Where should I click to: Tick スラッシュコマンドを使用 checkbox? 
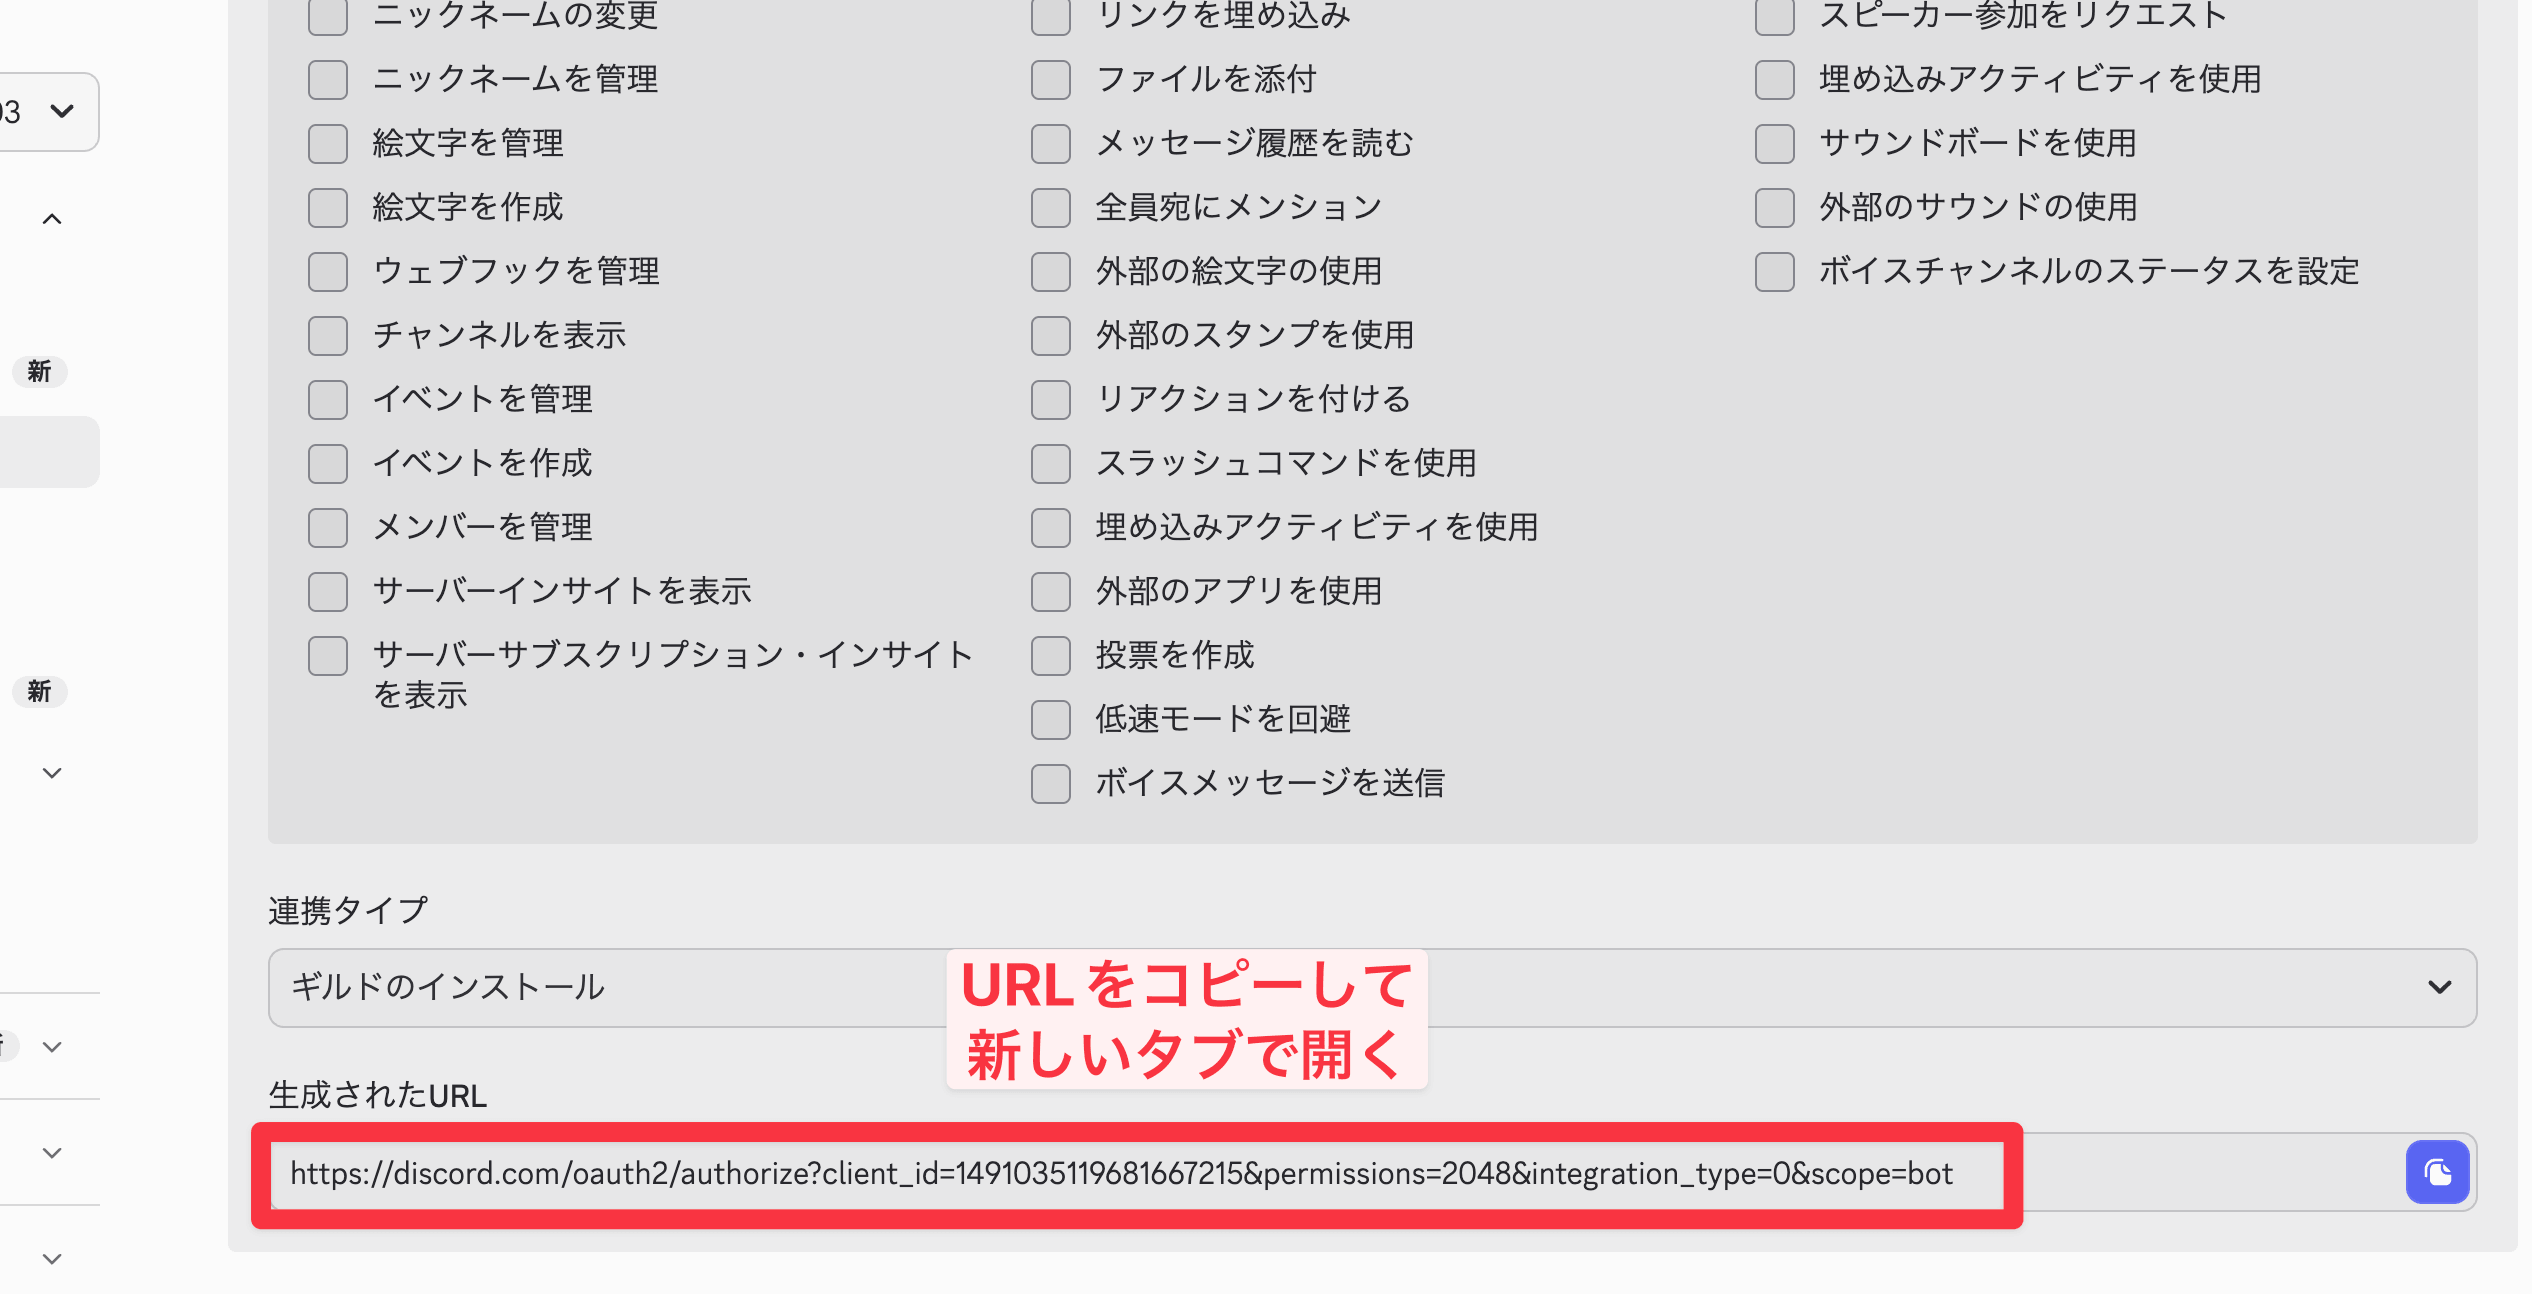click(1050, 463)
